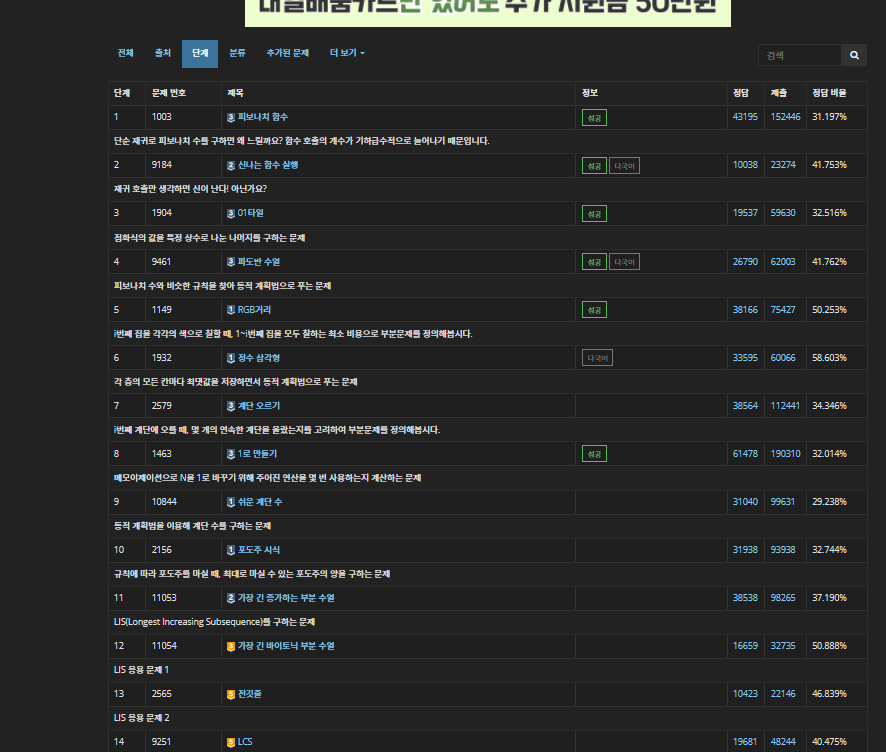This screenshot has width=886, height=752.
Task: Open the 쉬운 계단 수 problem link
Action: click(x=260, y=502)
